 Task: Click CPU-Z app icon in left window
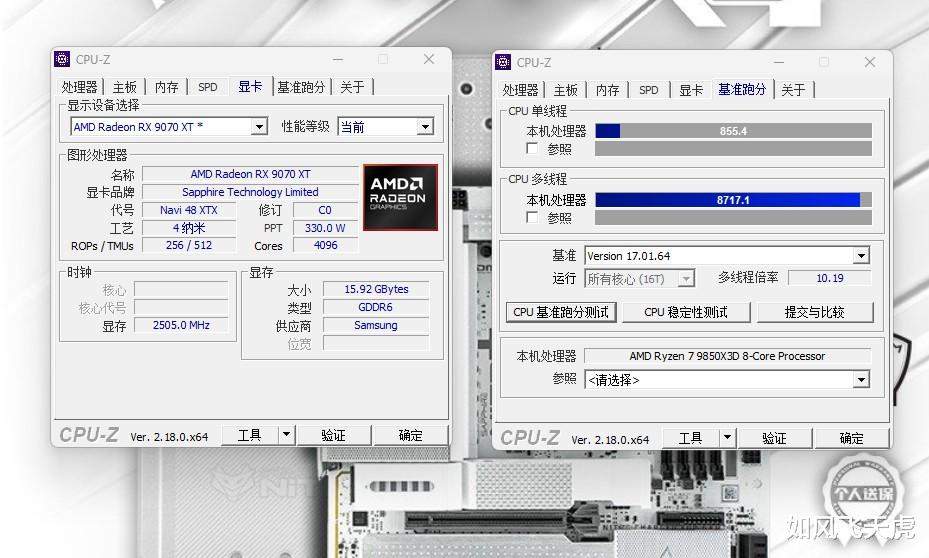click(62, 59)
